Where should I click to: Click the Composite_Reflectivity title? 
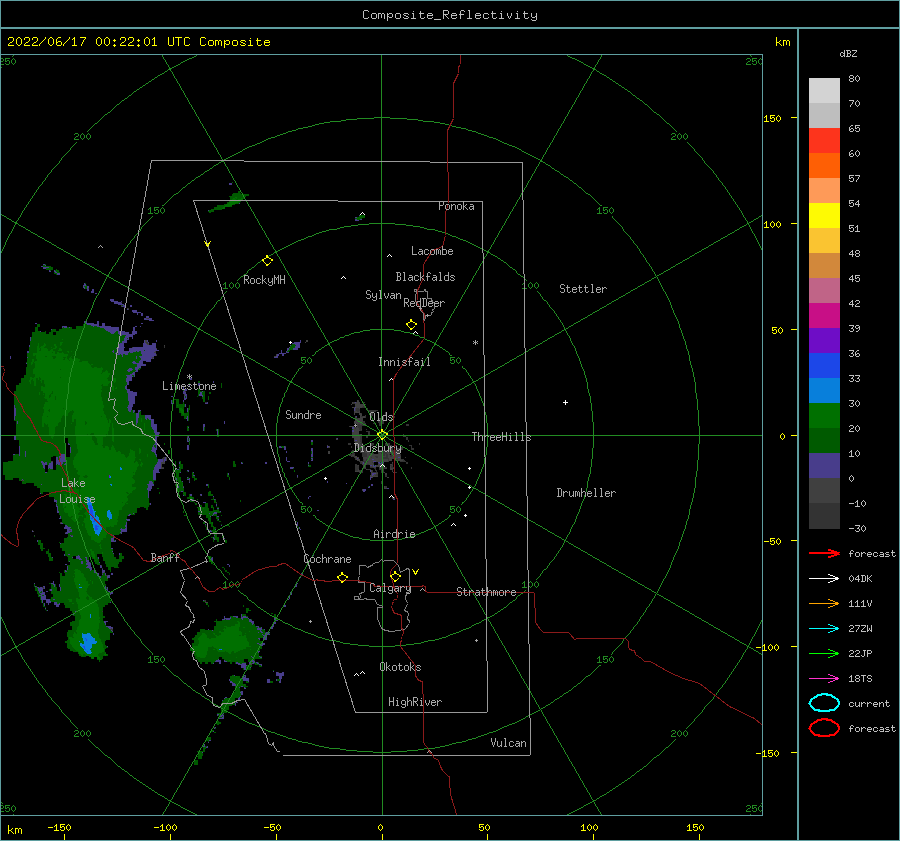[450, 15]
